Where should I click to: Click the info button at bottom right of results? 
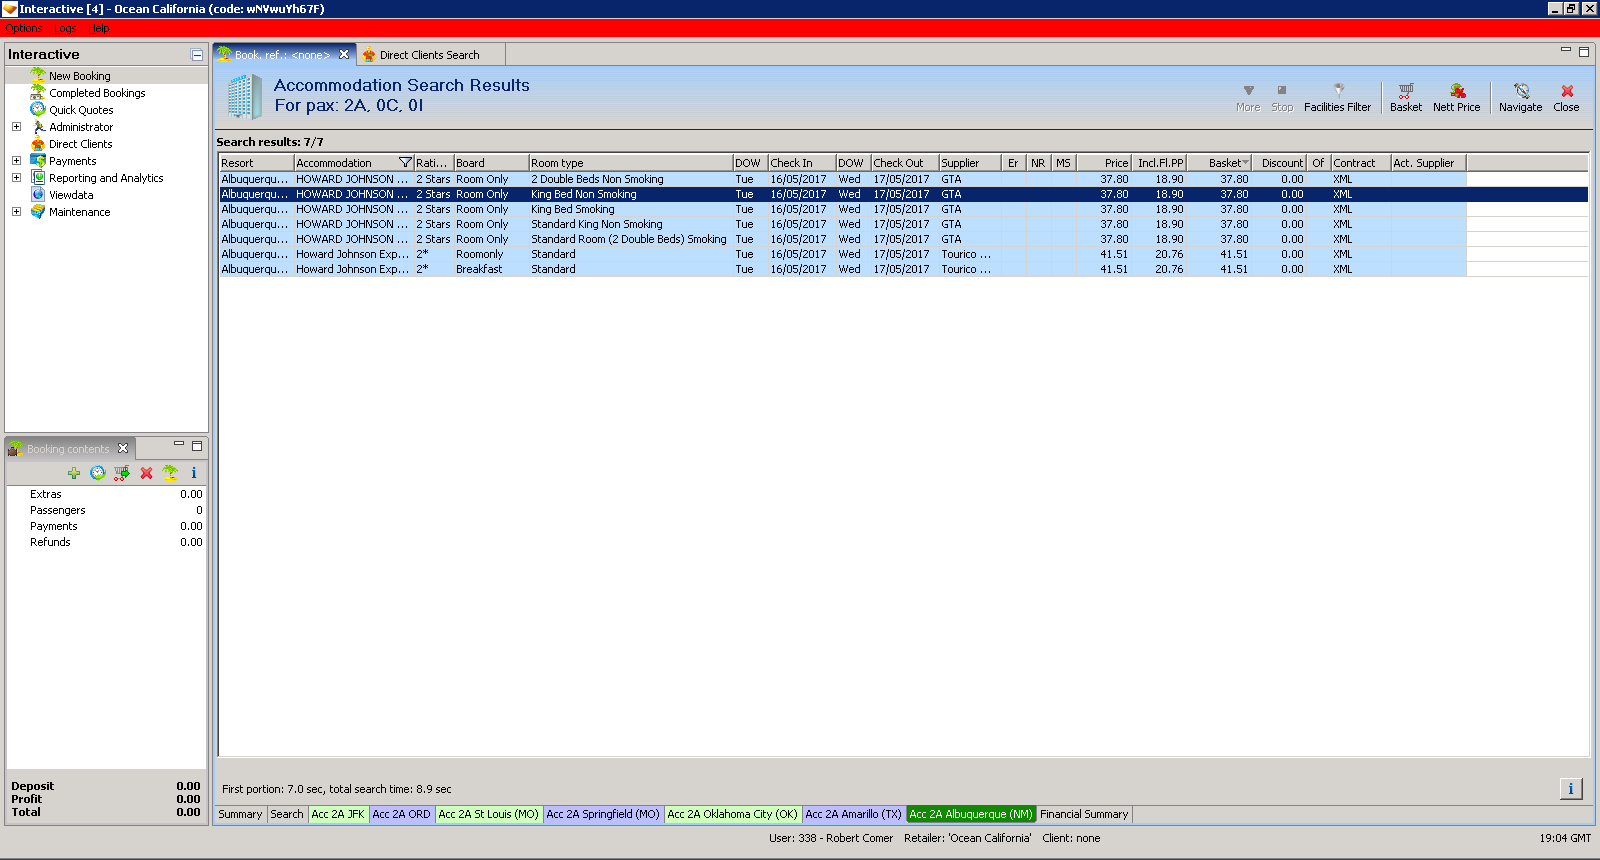coord(1570,789)
